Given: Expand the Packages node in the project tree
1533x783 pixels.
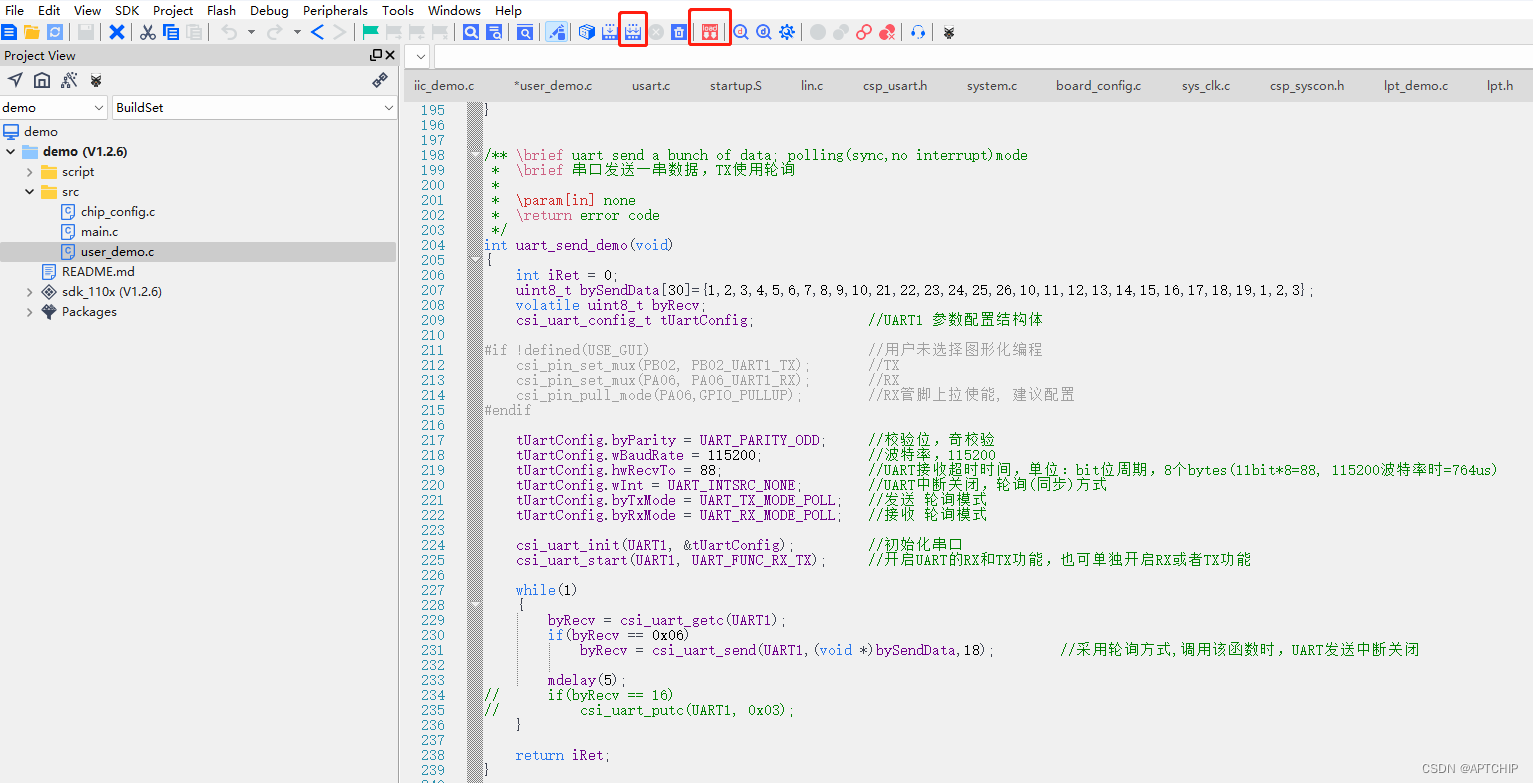Looking at the screenshot, I should click(29, 311).
